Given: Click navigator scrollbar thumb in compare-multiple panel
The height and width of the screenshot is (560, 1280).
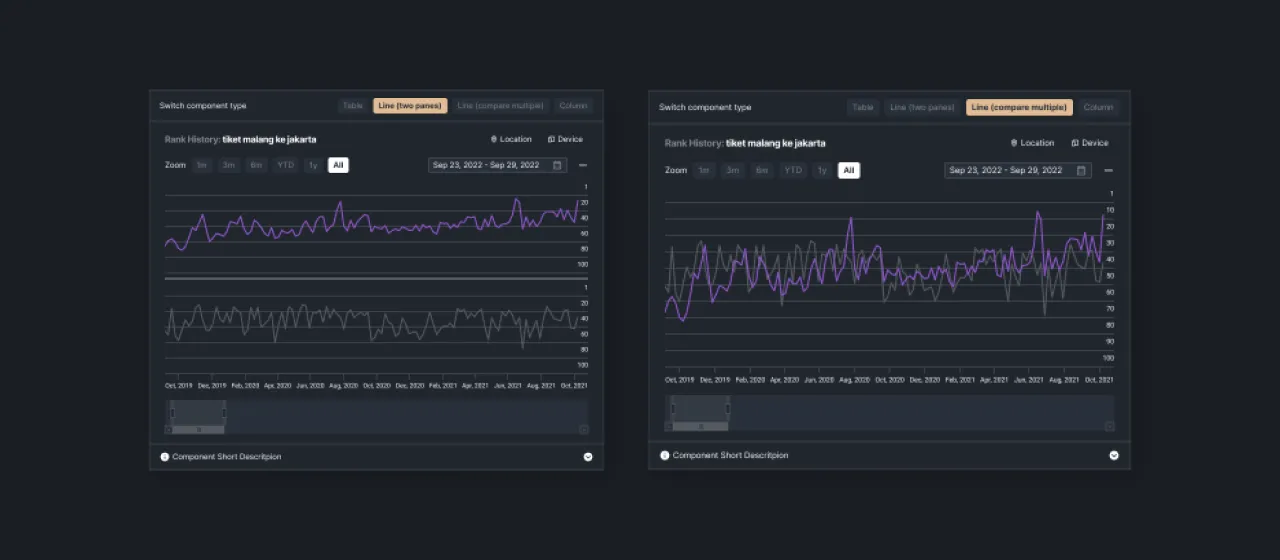Looking at the screenshot, I should pyautogui.click(x=700, y=426).
